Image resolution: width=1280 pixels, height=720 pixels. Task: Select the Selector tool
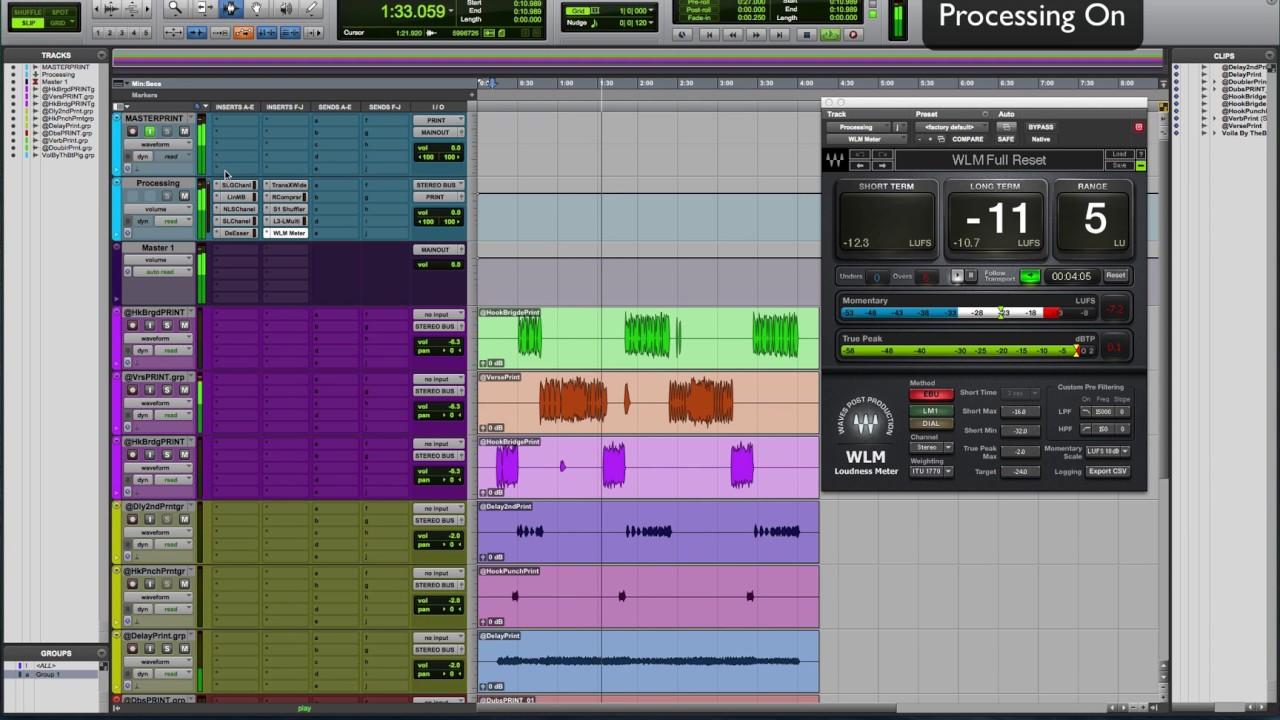[x=230, y=9]
